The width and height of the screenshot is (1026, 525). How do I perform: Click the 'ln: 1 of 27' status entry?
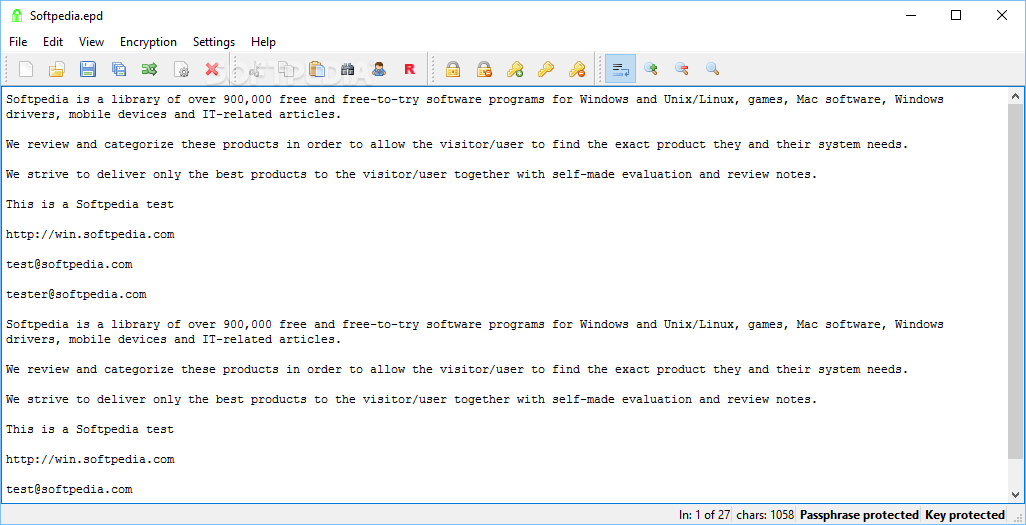coord(704,515)
